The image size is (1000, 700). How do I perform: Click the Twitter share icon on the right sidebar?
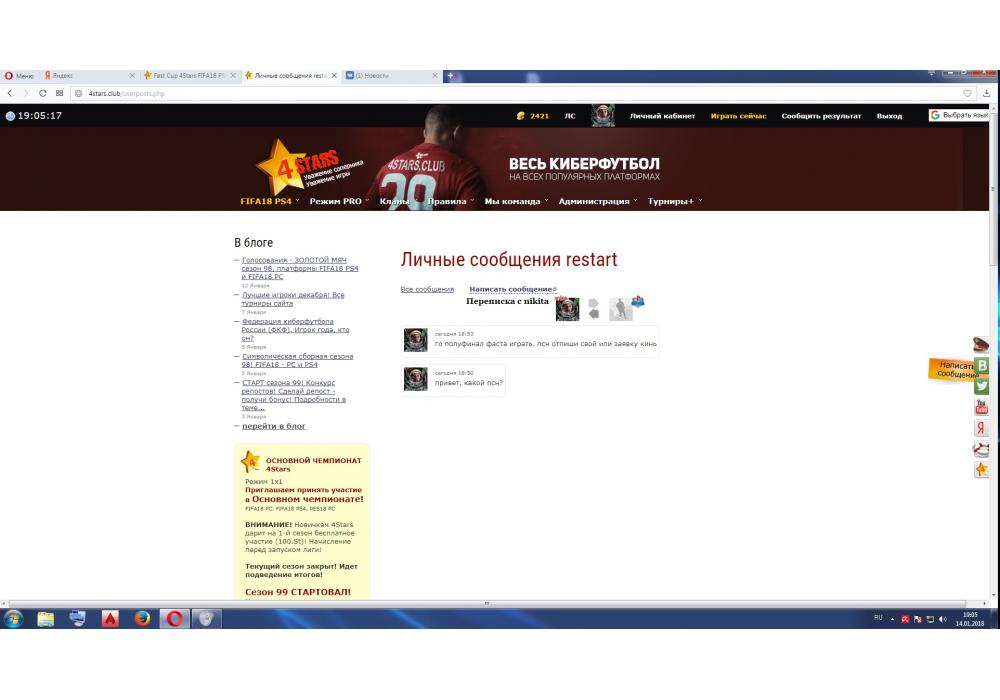982,386
